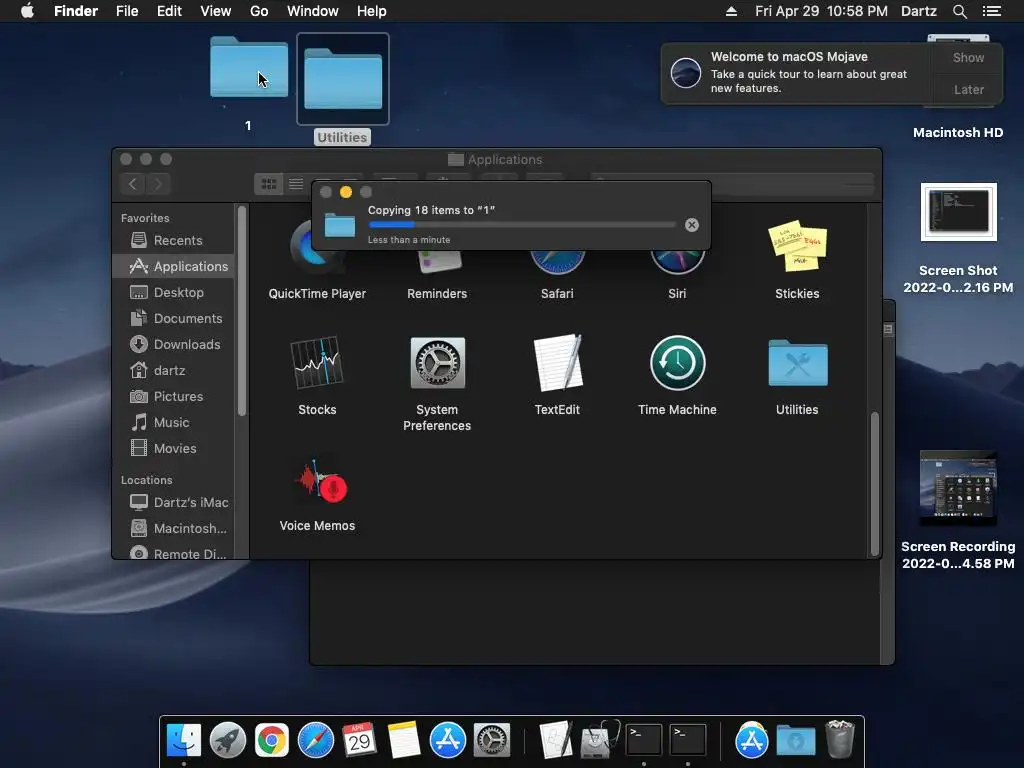
Task: Select Applications in the Finder sidebar
Action: click(x=174, y=266)
